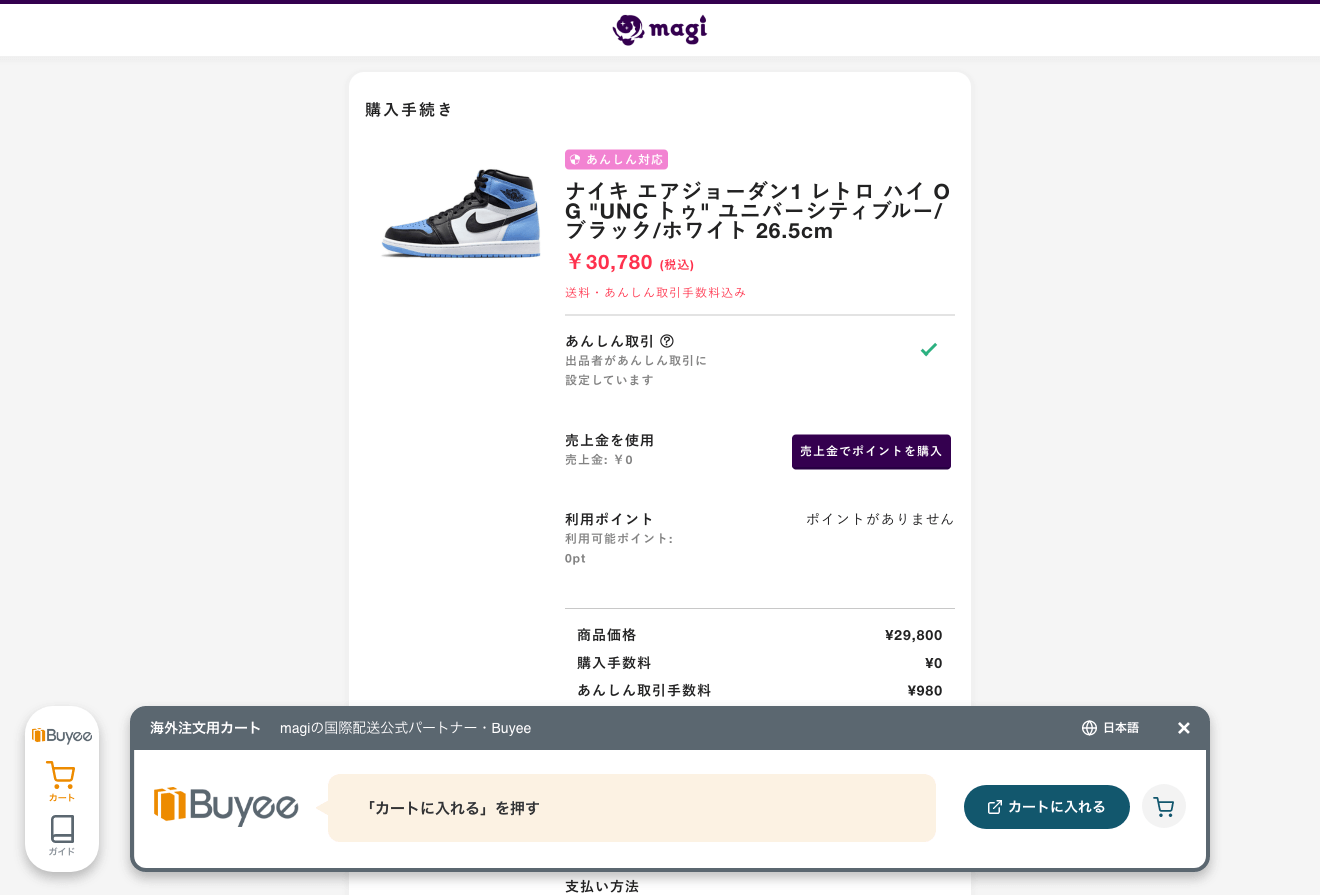Viewport: 1320px width, 895px height.
Task: Click the 海外注文用カート panel title
Action: (x=205, y=728)
